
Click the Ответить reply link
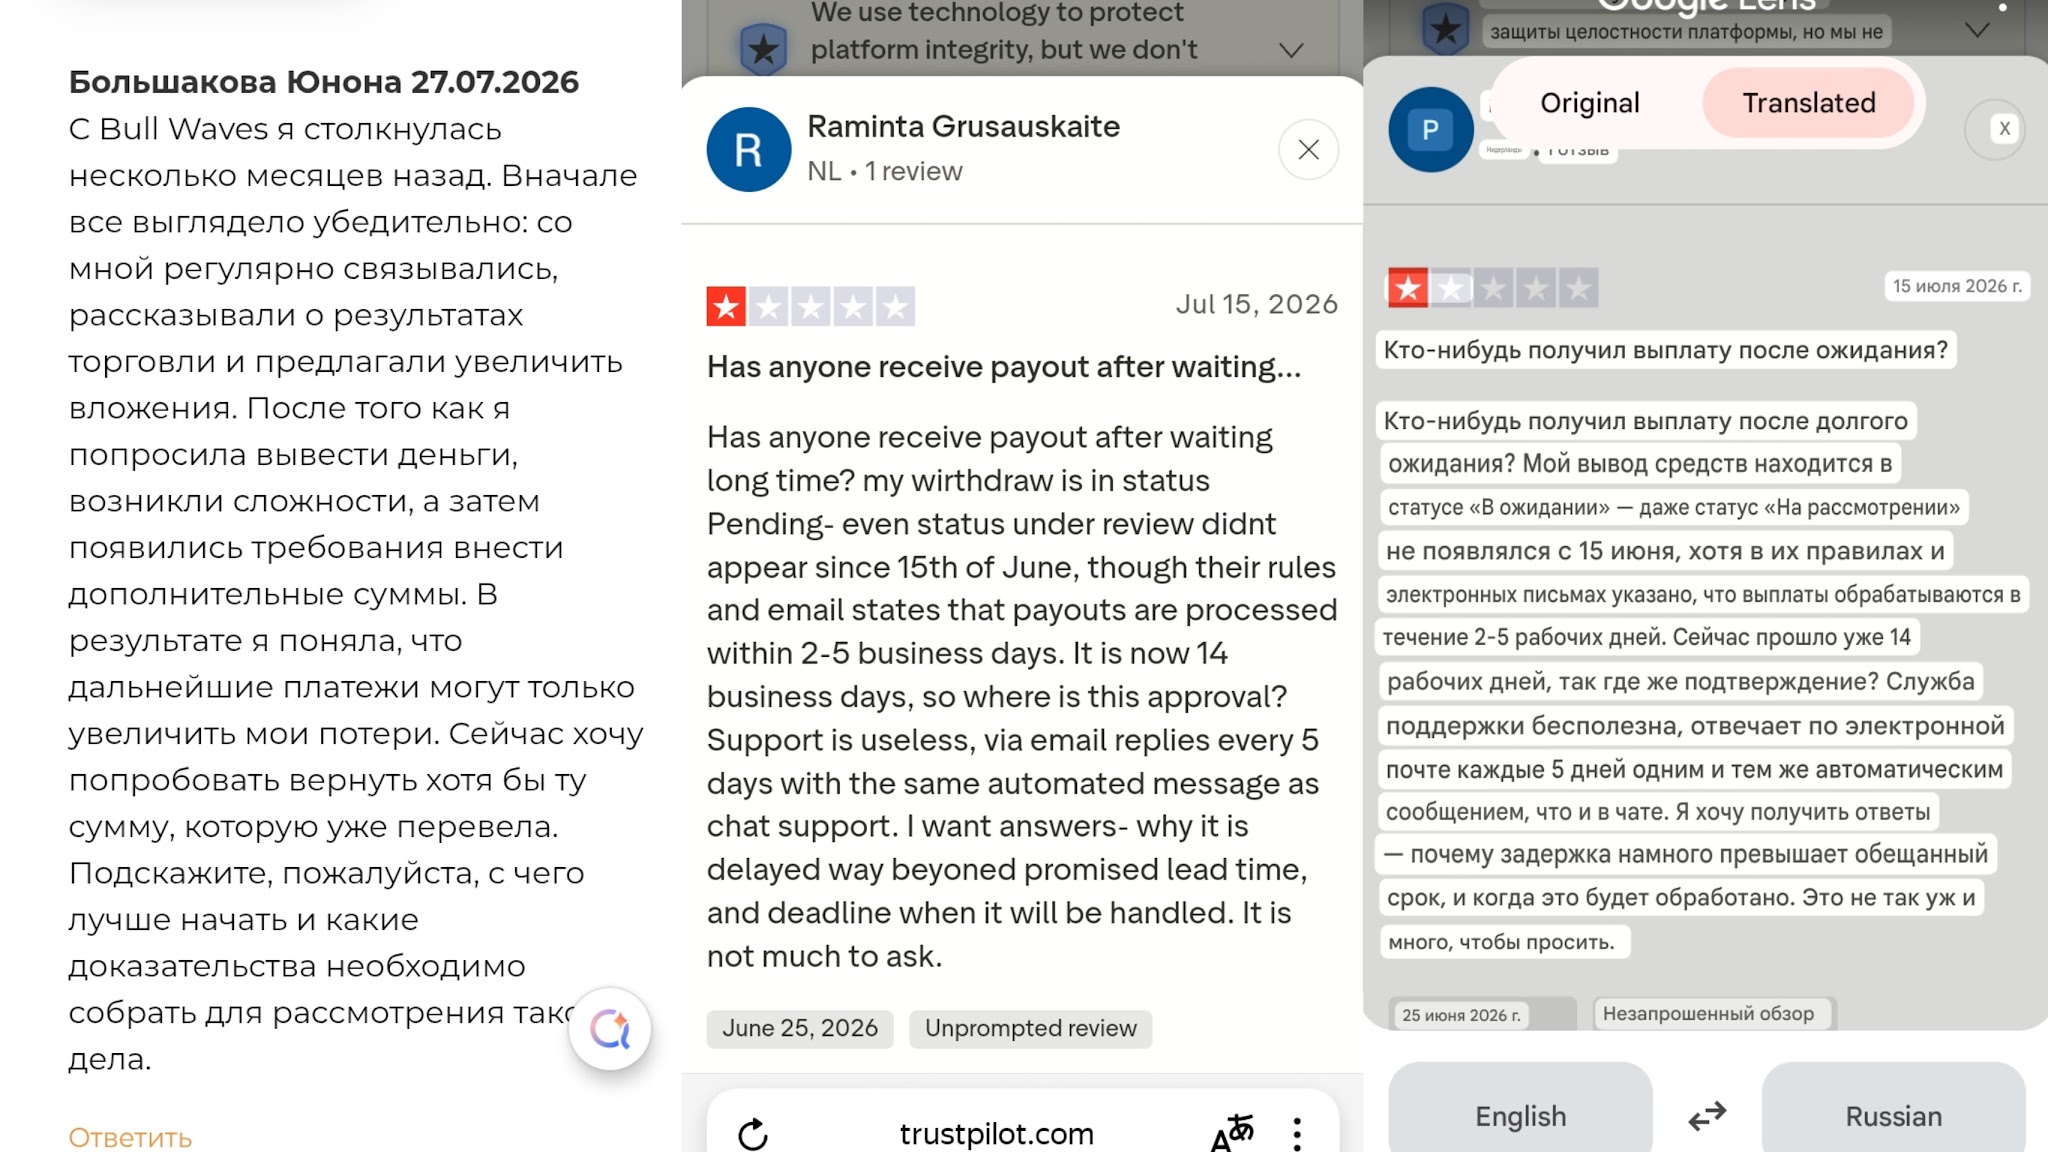(130, 1138)
